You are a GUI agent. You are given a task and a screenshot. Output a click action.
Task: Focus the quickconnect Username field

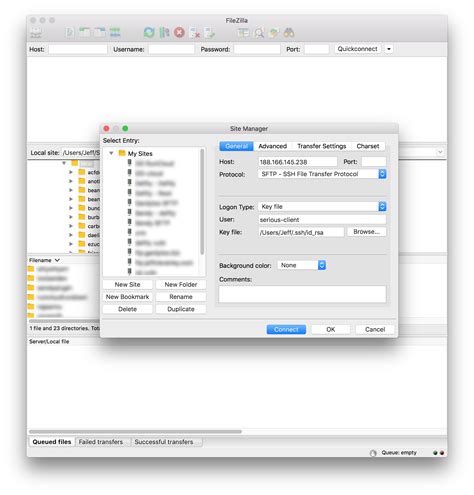171,49
